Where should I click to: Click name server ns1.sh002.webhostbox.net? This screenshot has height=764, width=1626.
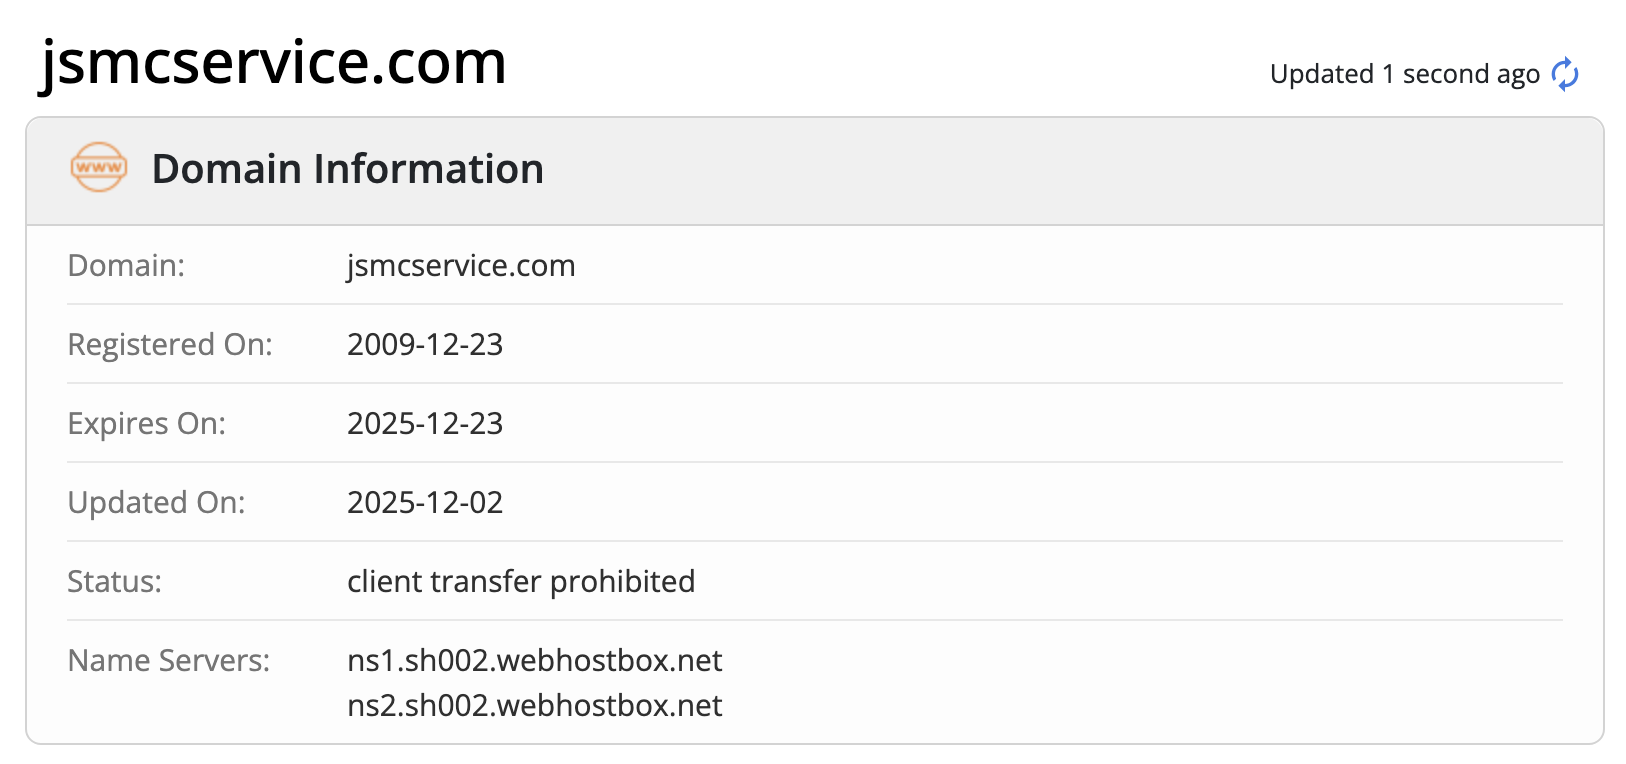pos(534,661)
